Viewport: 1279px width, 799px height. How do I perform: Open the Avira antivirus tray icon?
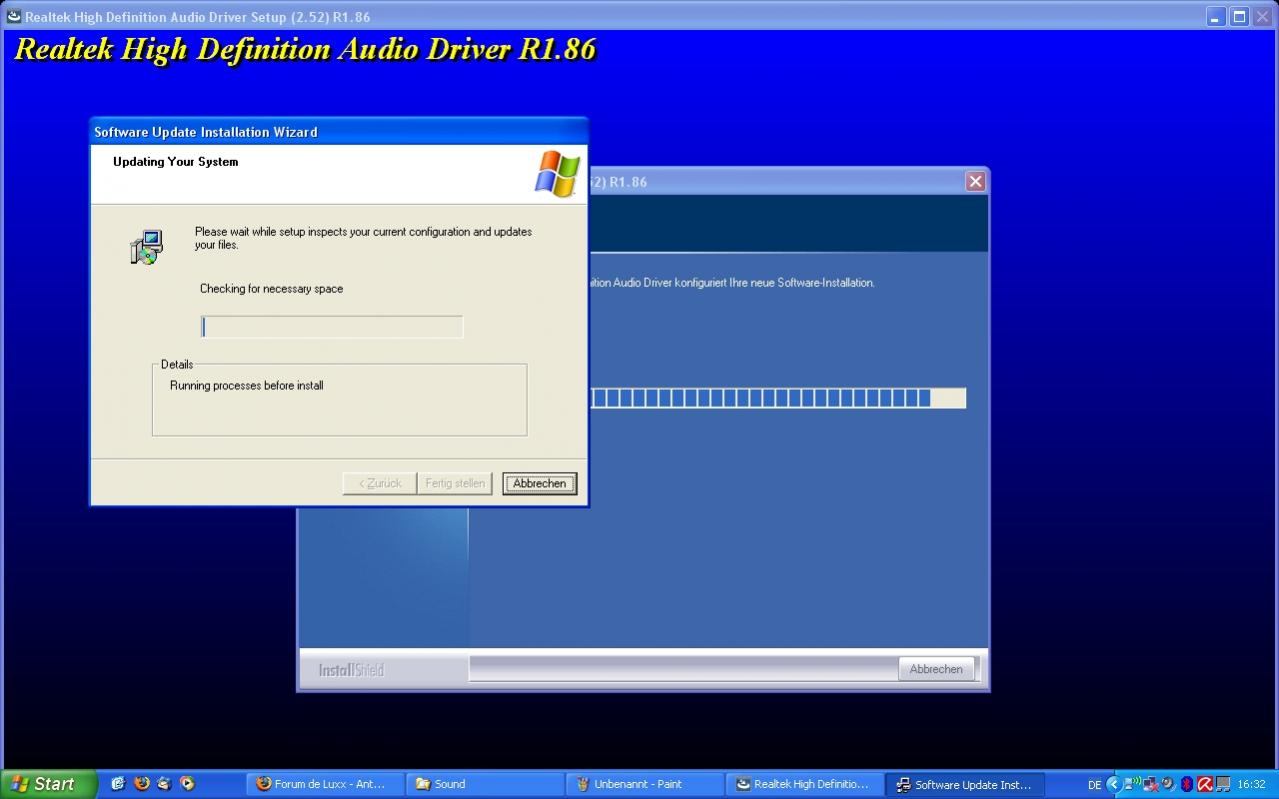tap(1205, 785)
